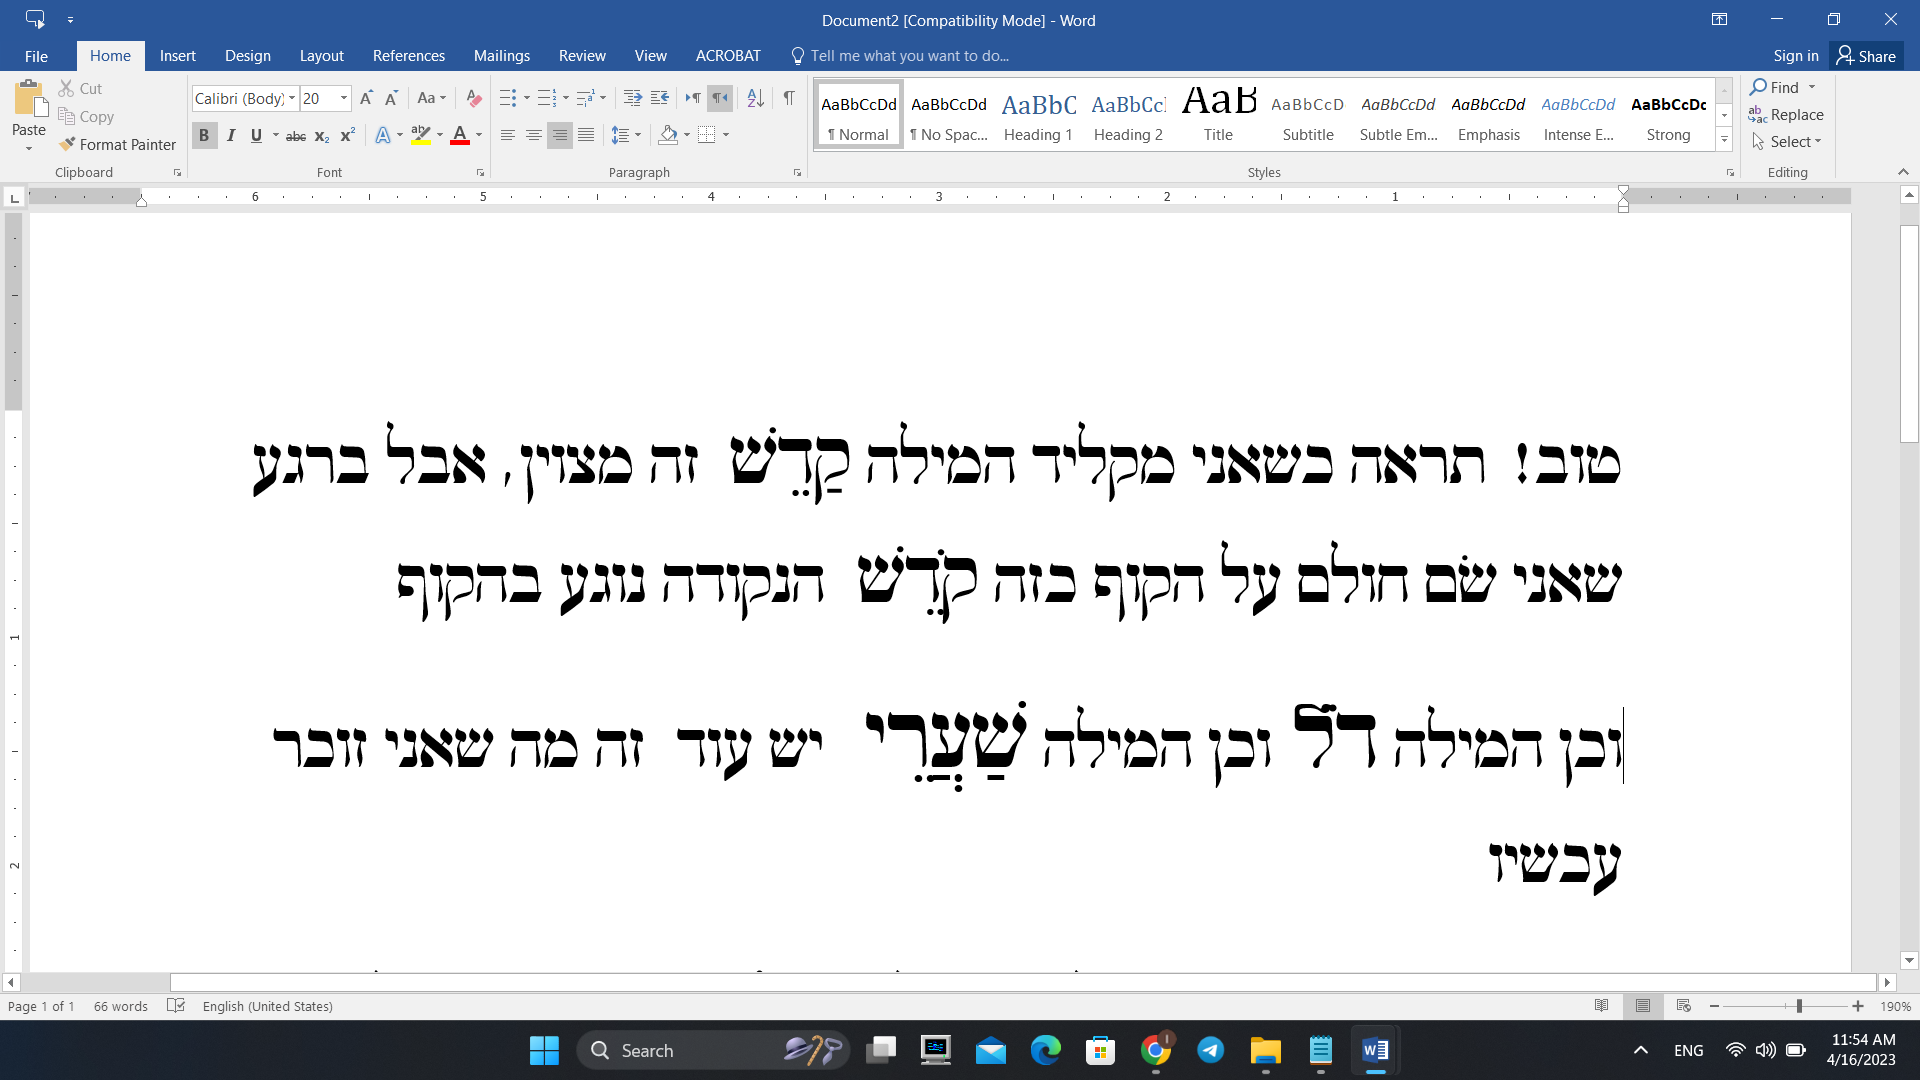The image size is (1920, 1080).
Task: Click the Sort A-Z icon
Action: [x=756, y=98]
